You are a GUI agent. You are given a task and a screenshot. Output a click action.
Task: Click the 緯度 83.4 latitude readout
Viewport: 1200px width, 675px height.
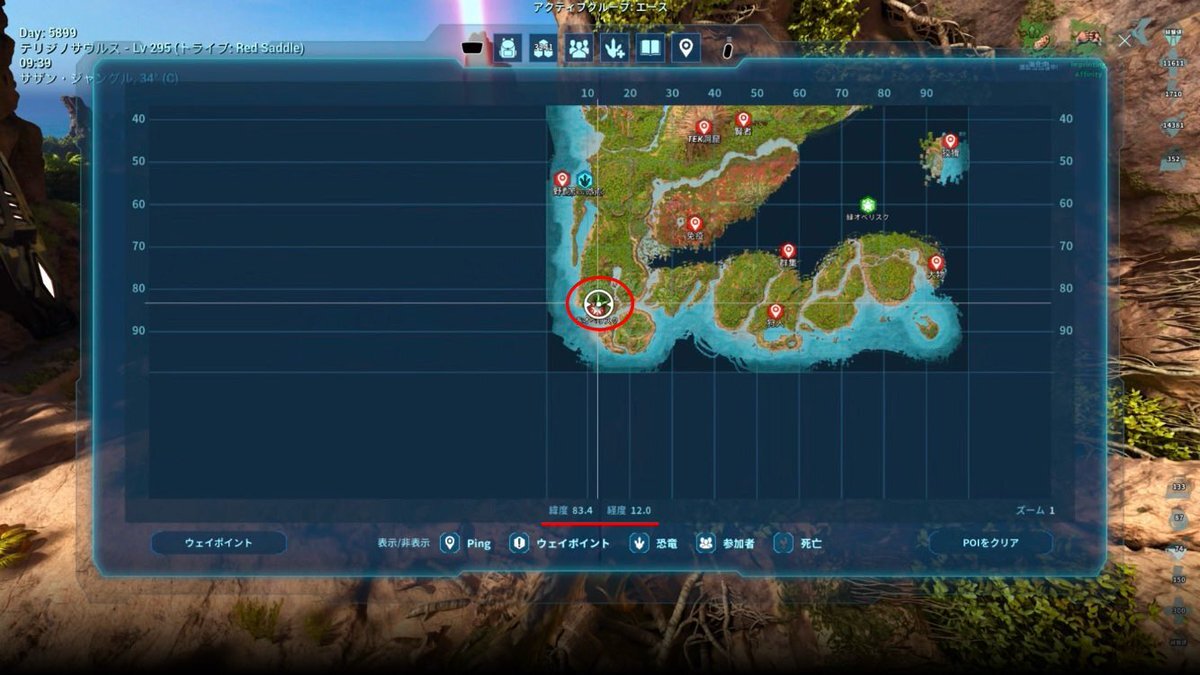click(x=571, y=510)
